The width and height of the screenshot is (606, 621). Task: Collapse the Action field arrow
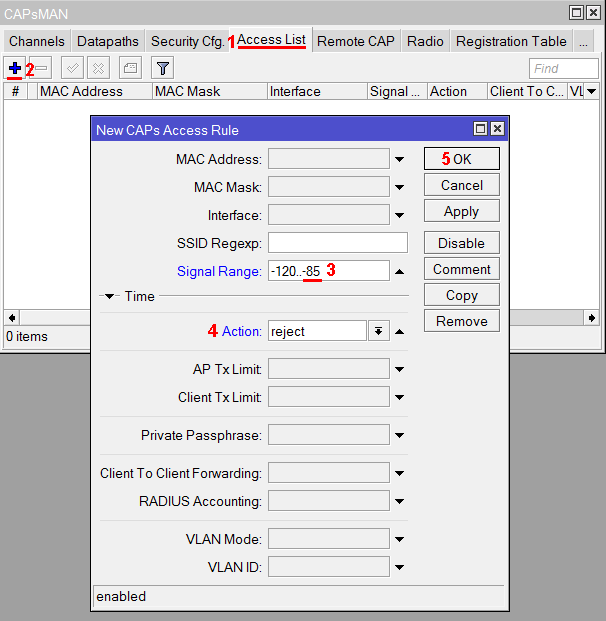pos(399,331)
